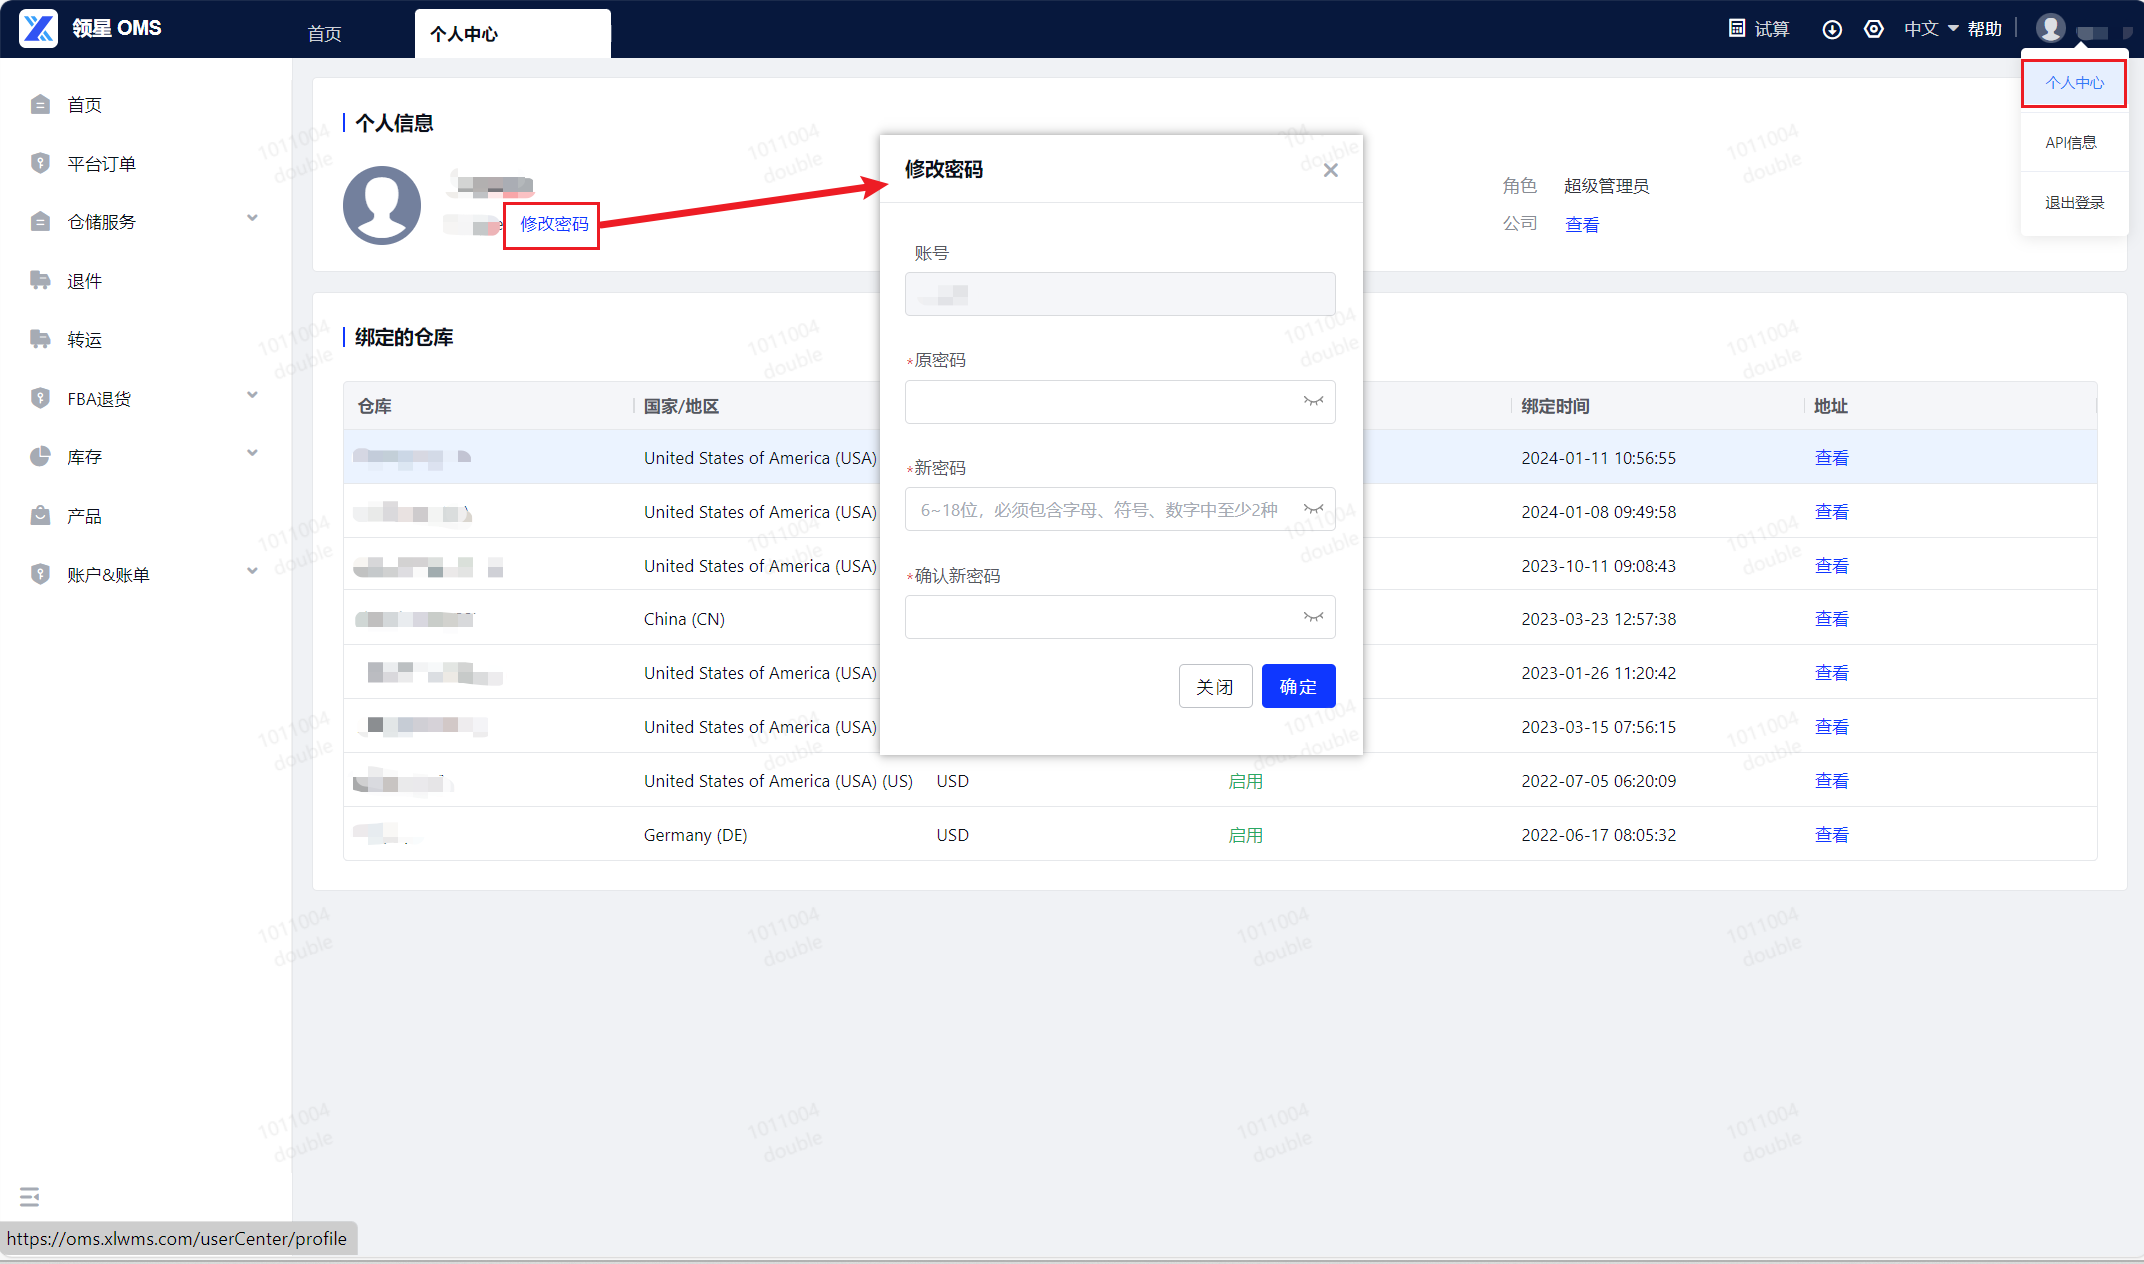The height and width of the screenshot is (1264, 2144).
Task: Expand the 仓储服务 menu chevron
Action: tap(252, 218)
